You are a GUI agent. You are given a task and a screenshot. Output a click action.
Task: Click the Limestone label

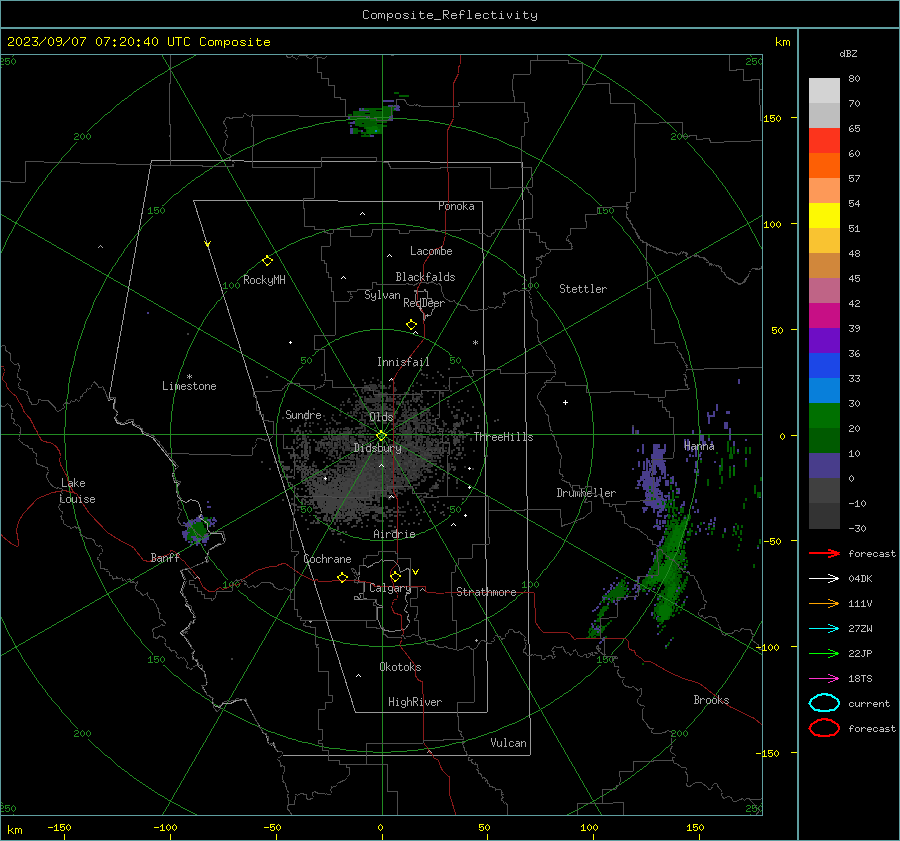pyautogui.click(x=189, y=386)
